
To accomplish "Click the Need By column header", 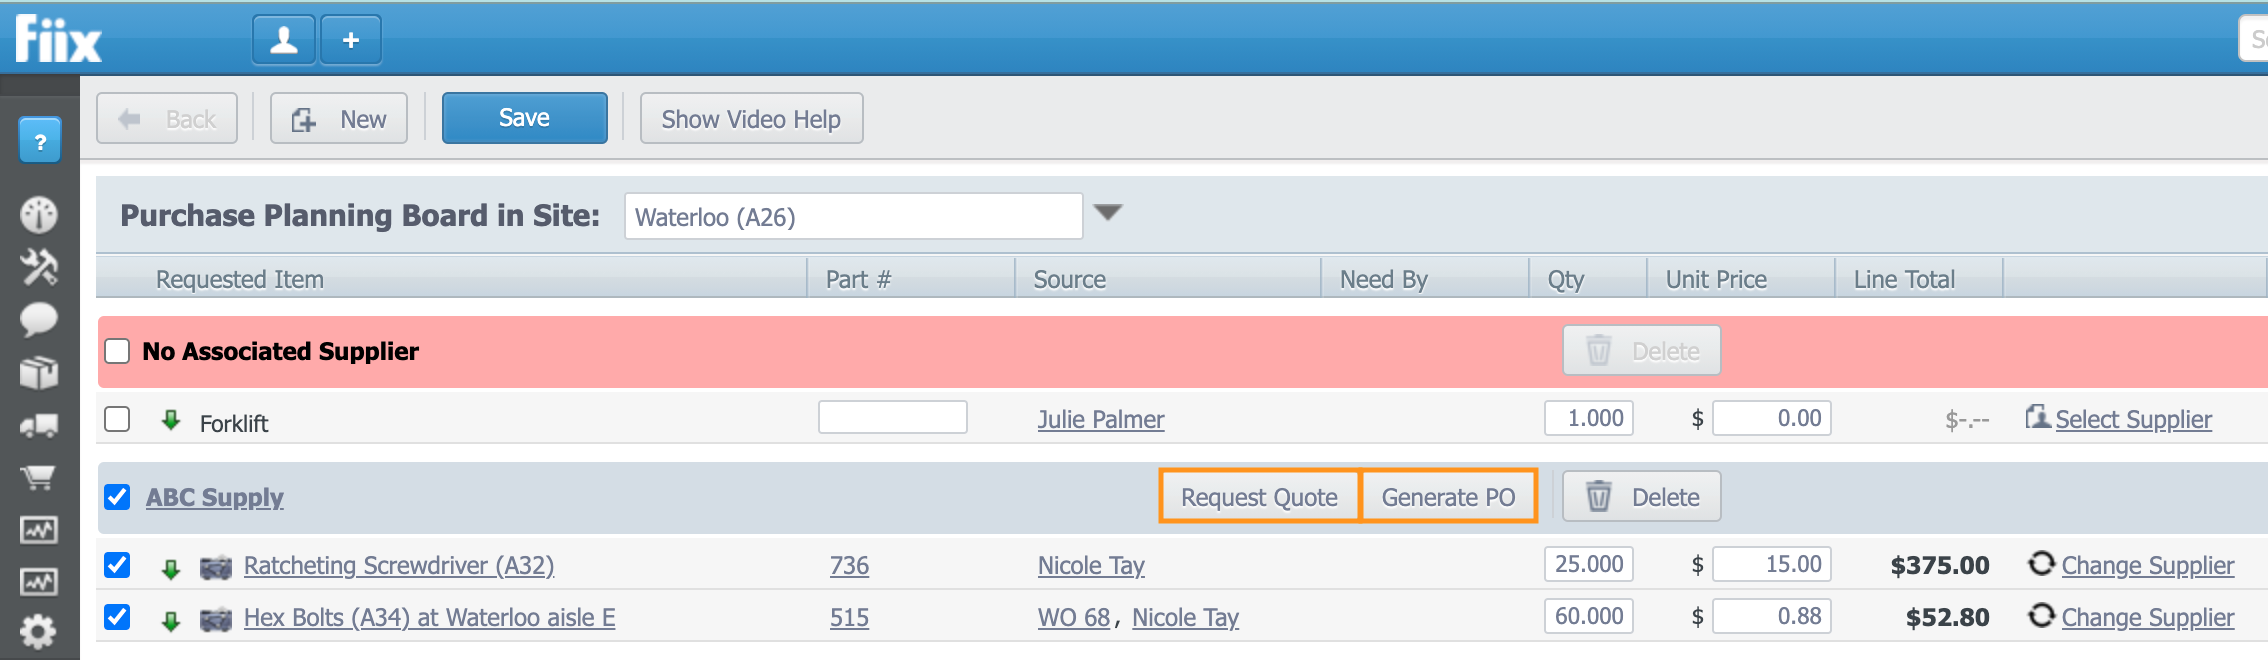I will (x=1384, y=279).
